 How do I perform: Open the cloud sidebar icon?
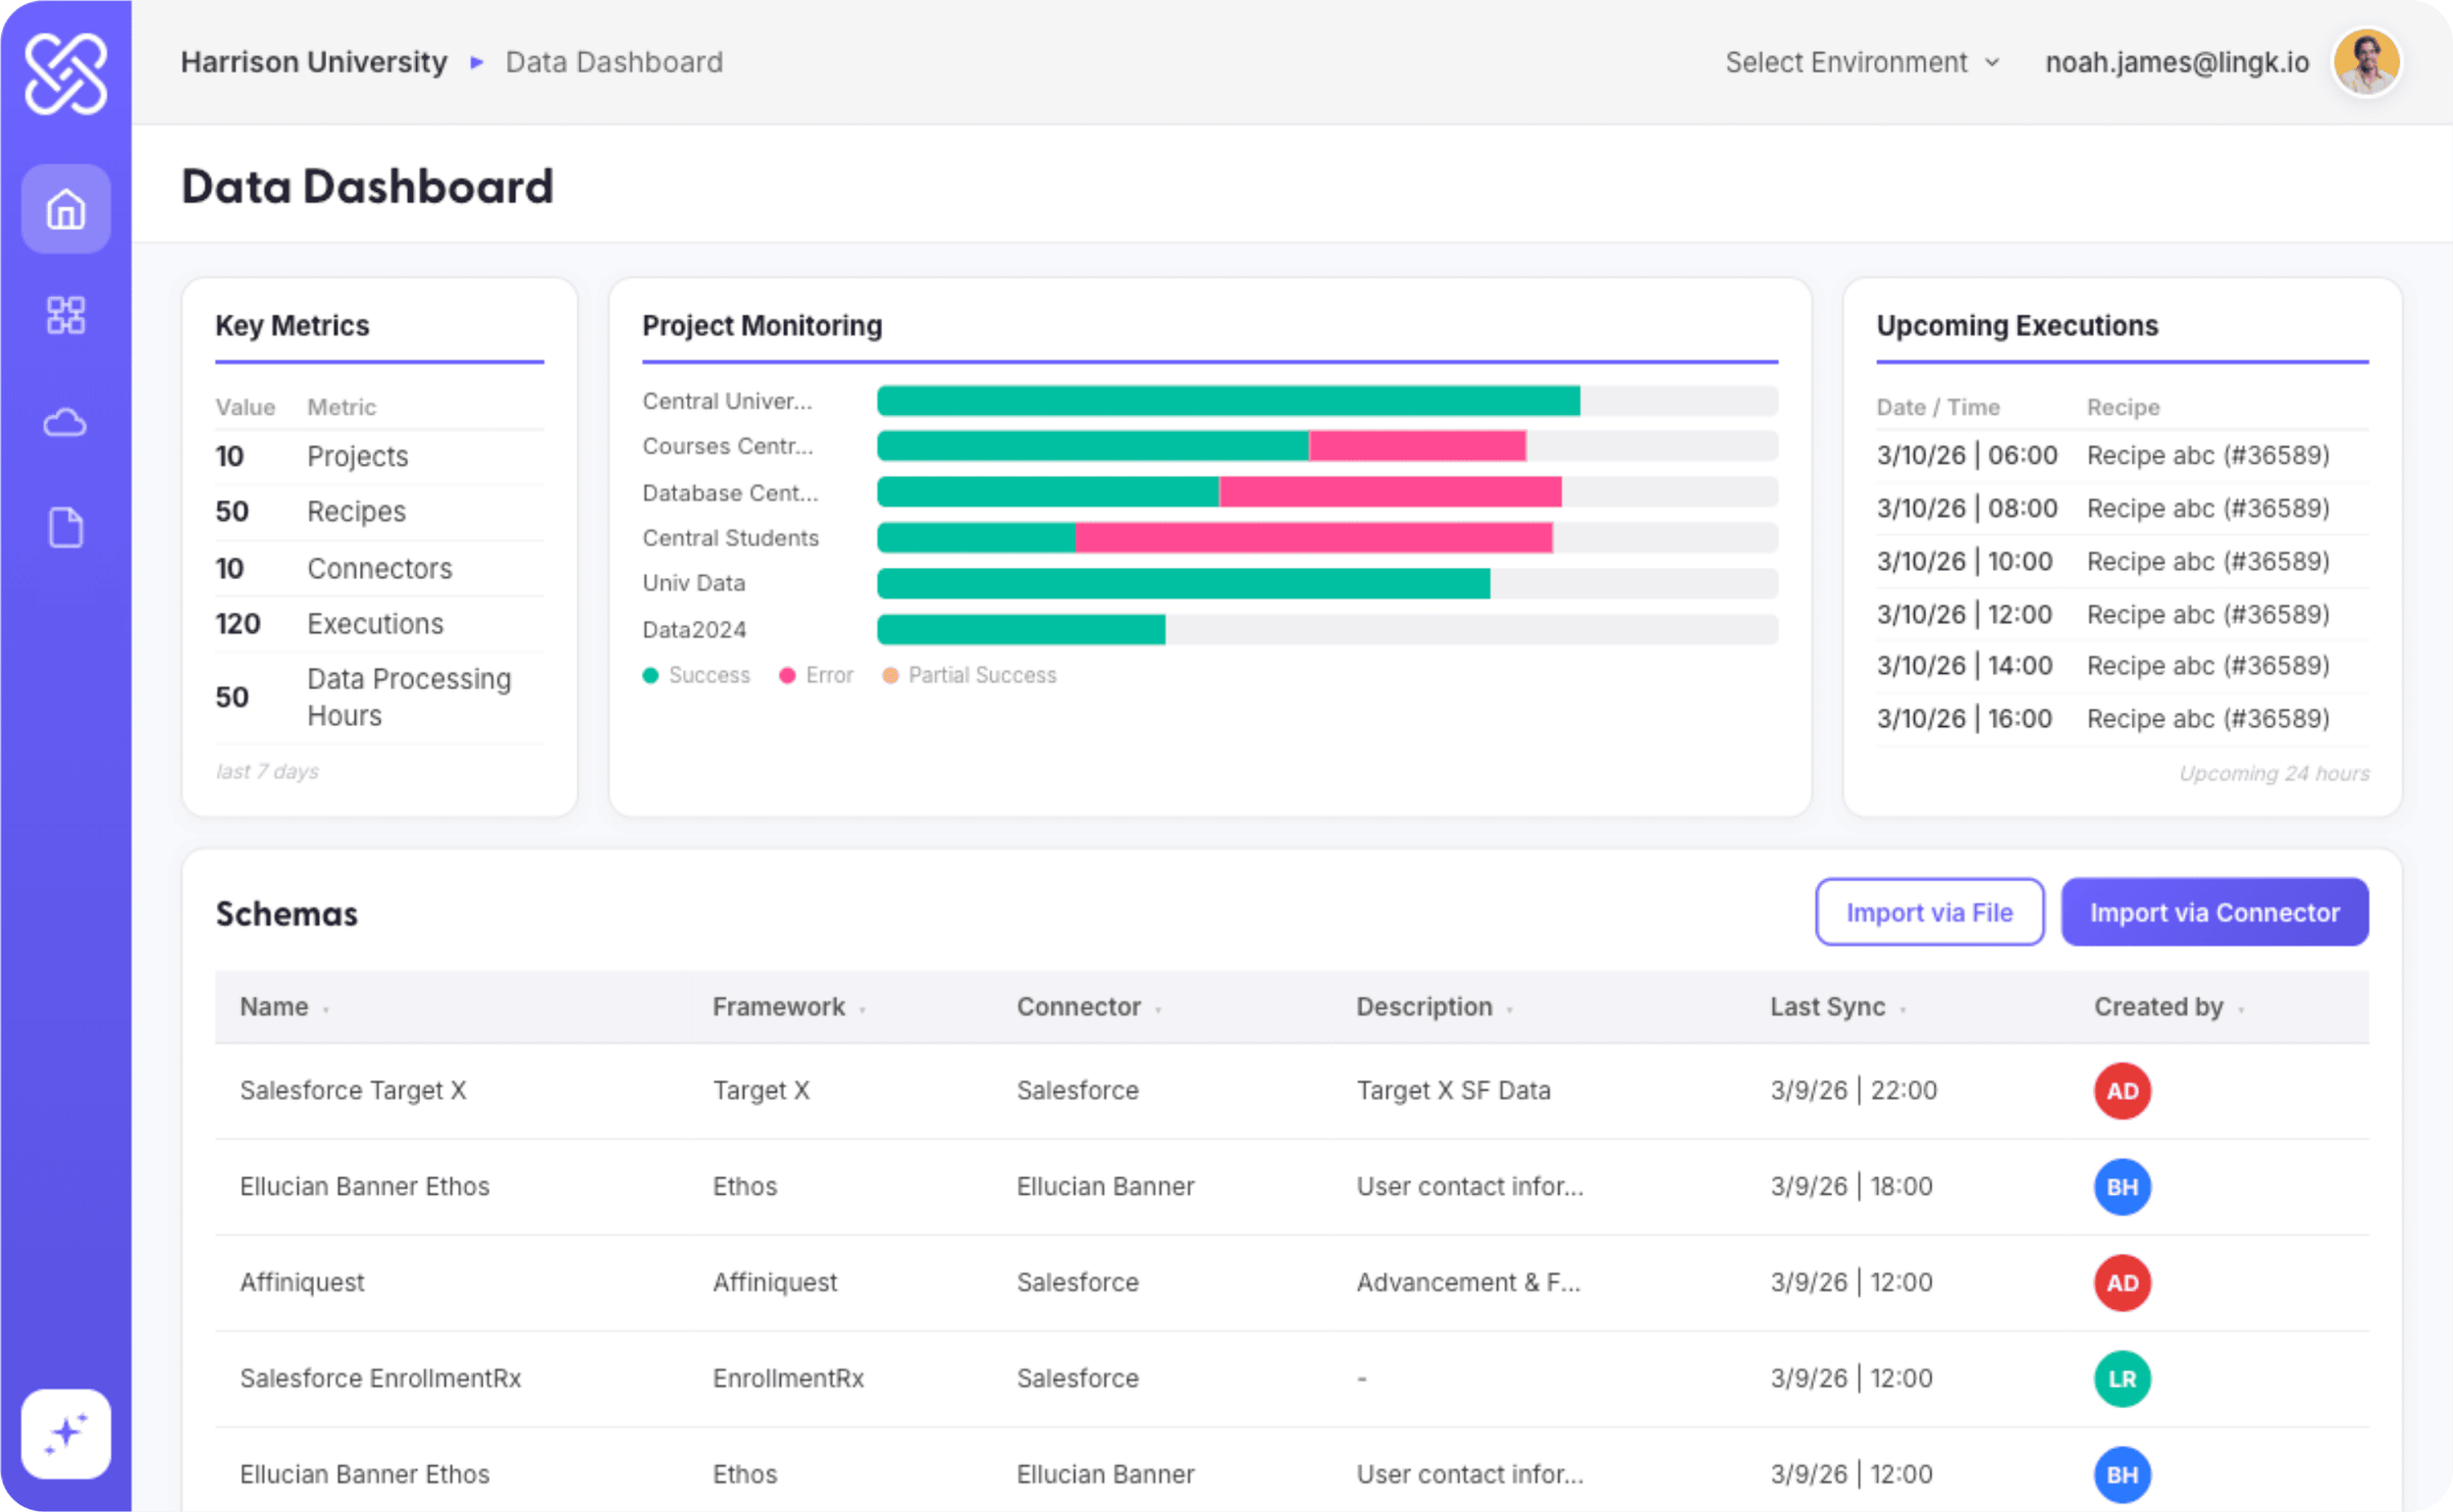[x=66, y=423]
